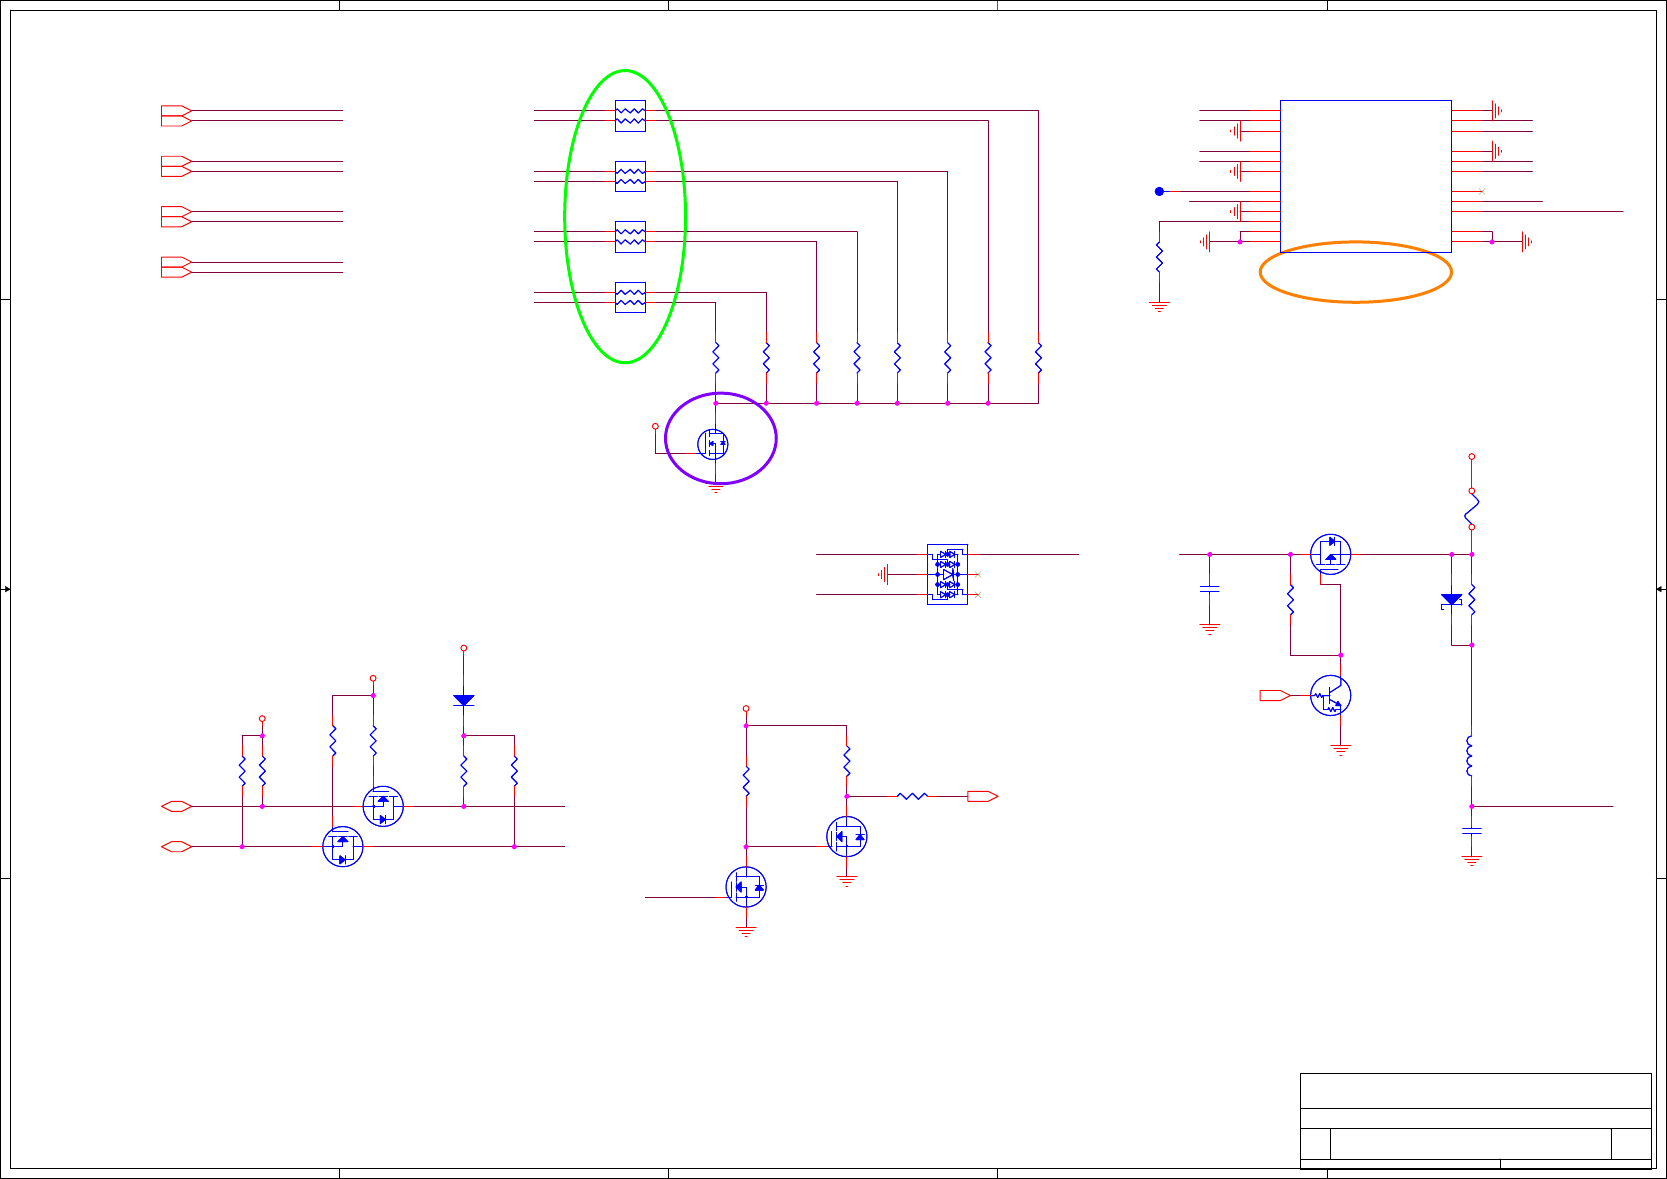The width and height of the screenshot is (1667, 1179).
Task: Click the title block in the sheet corner
Action: tap(1475, 1120)
